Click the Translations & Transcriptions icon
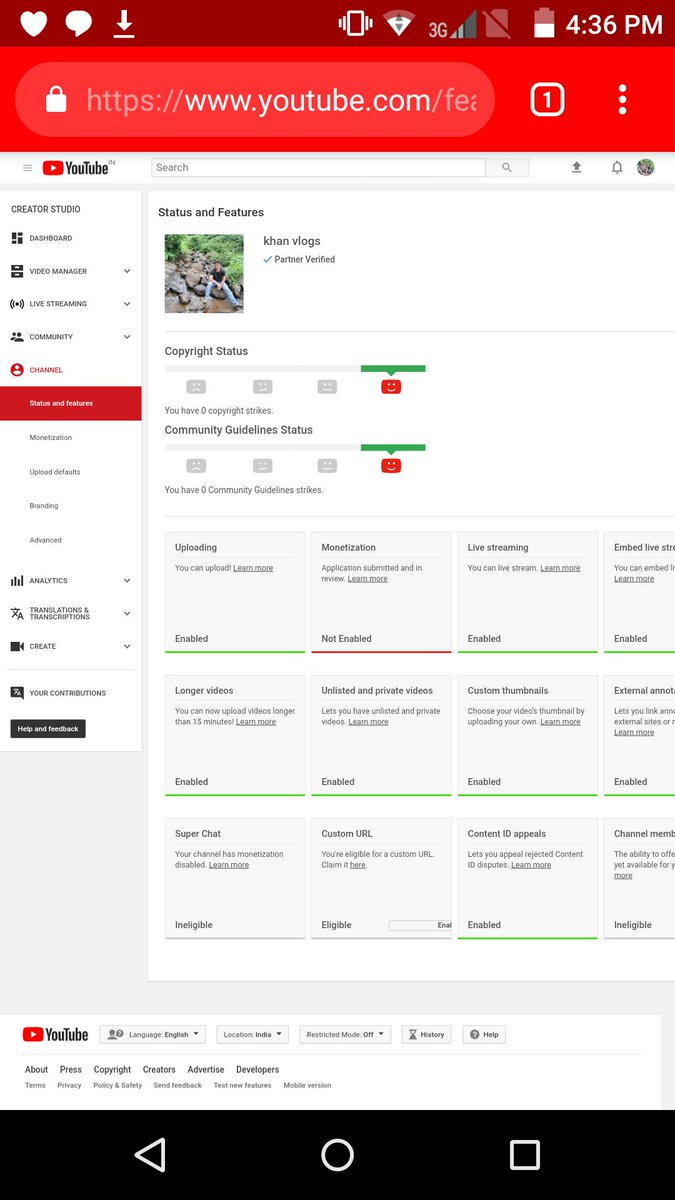The height and width of the screenshot is (1200, 675). pyautogui.click(x=17, y=613)
